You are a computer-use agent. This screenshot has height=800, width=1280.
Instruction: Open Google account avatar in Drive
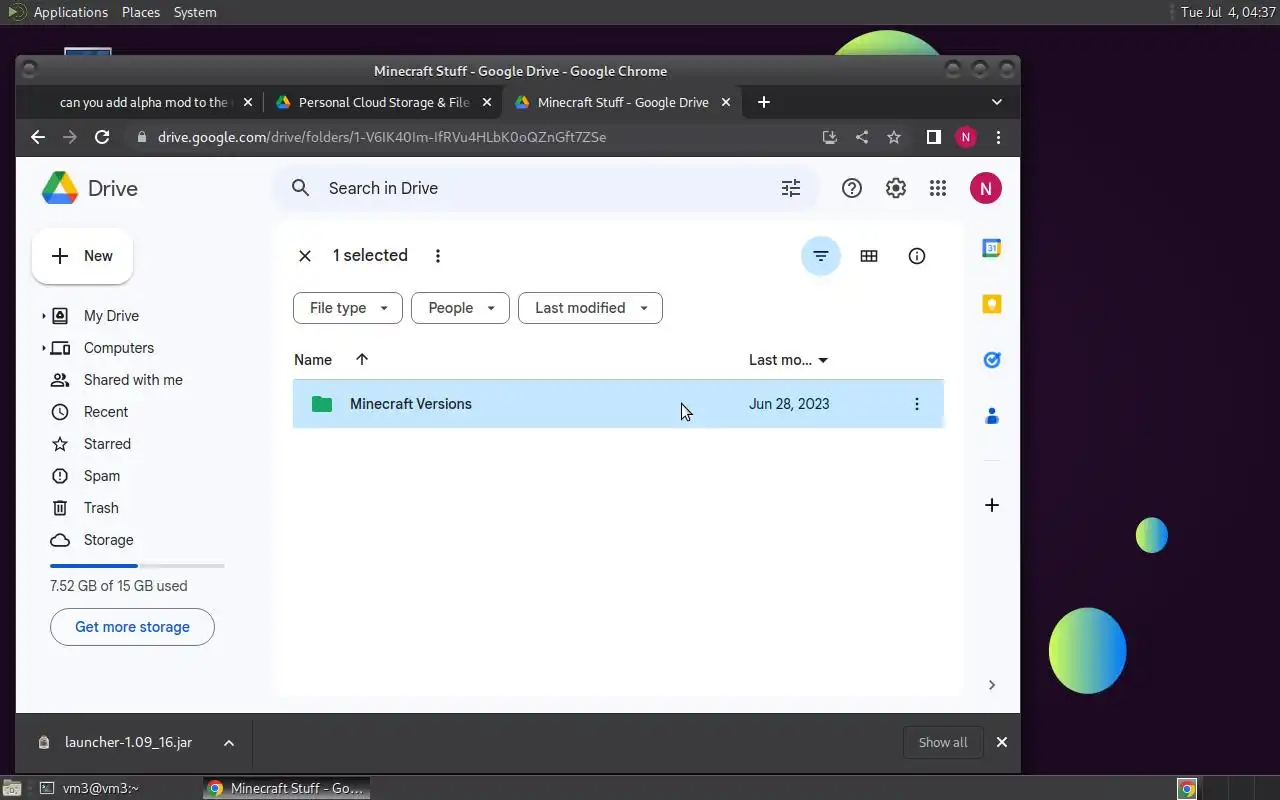986,188
